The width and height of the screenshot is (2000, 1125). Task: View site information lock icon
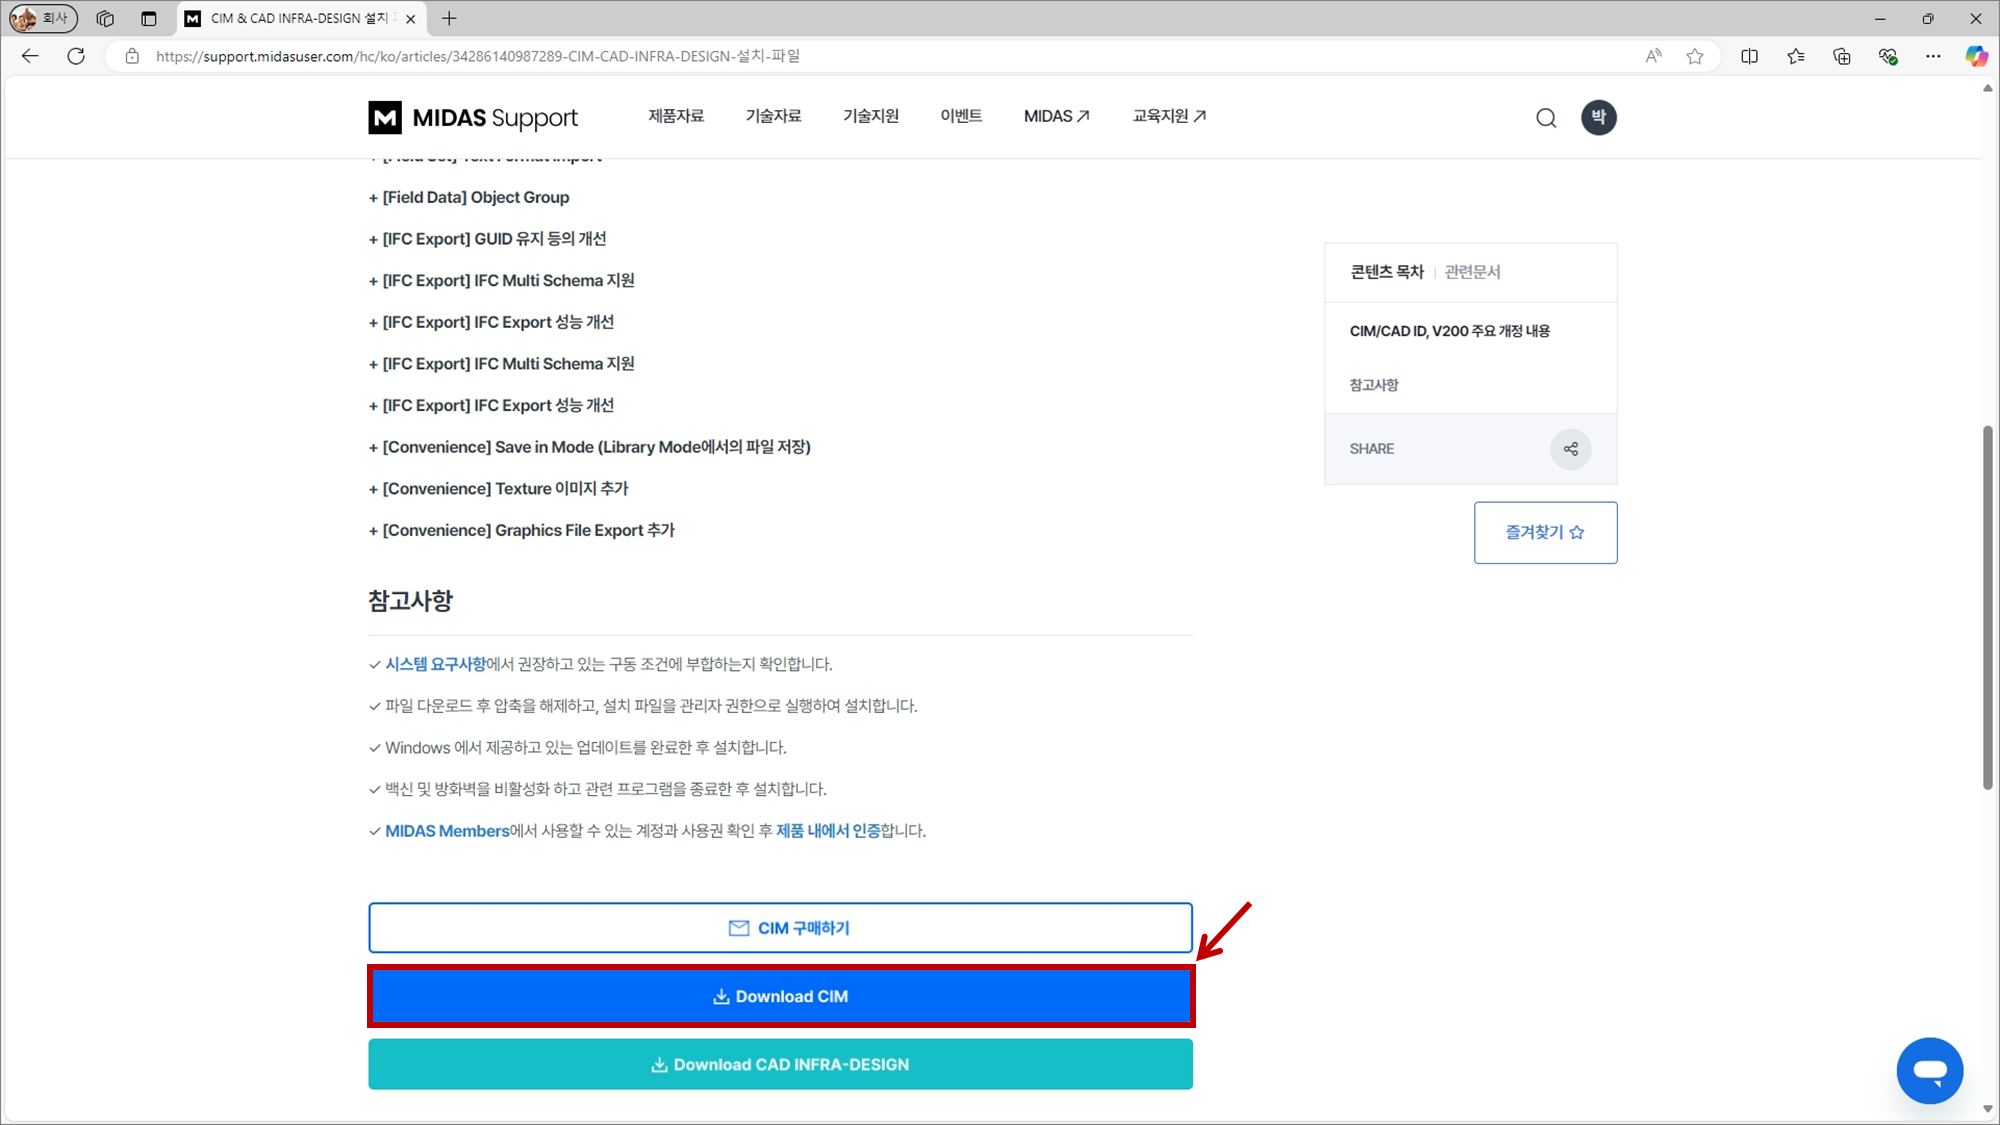(x=132, y=56)
